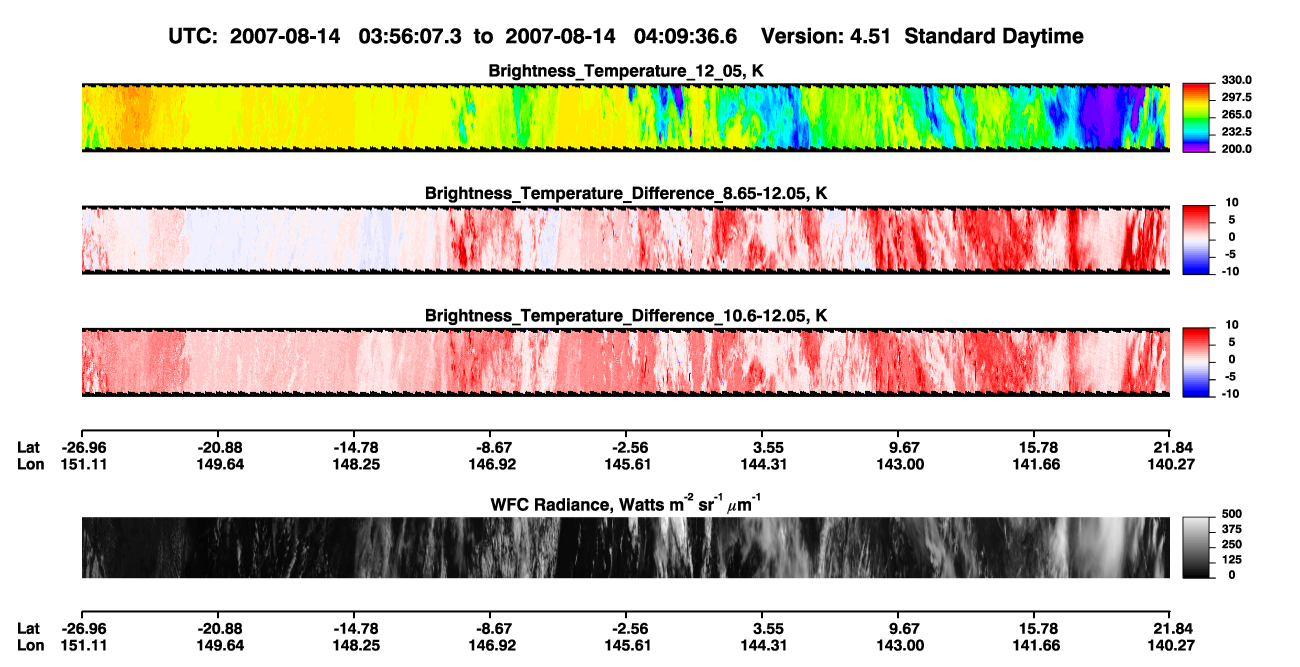1300x667 pixels.
Task: Click the 125 tick on the WFC colorbar
Action: tap(1233, 559)
